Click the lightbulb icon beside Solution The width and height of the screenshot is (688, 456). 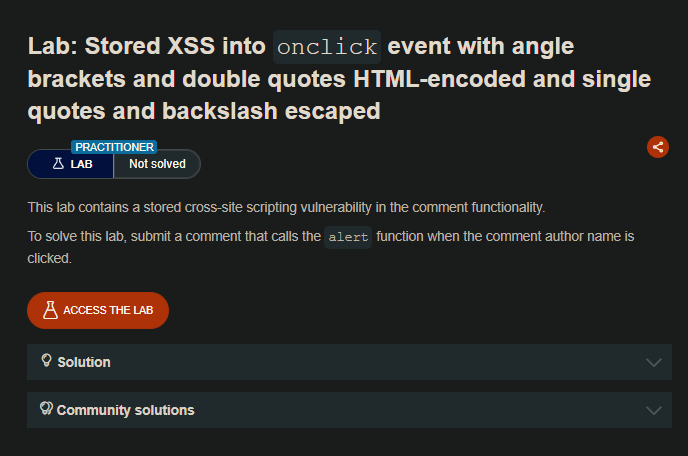tap(46, 361)
